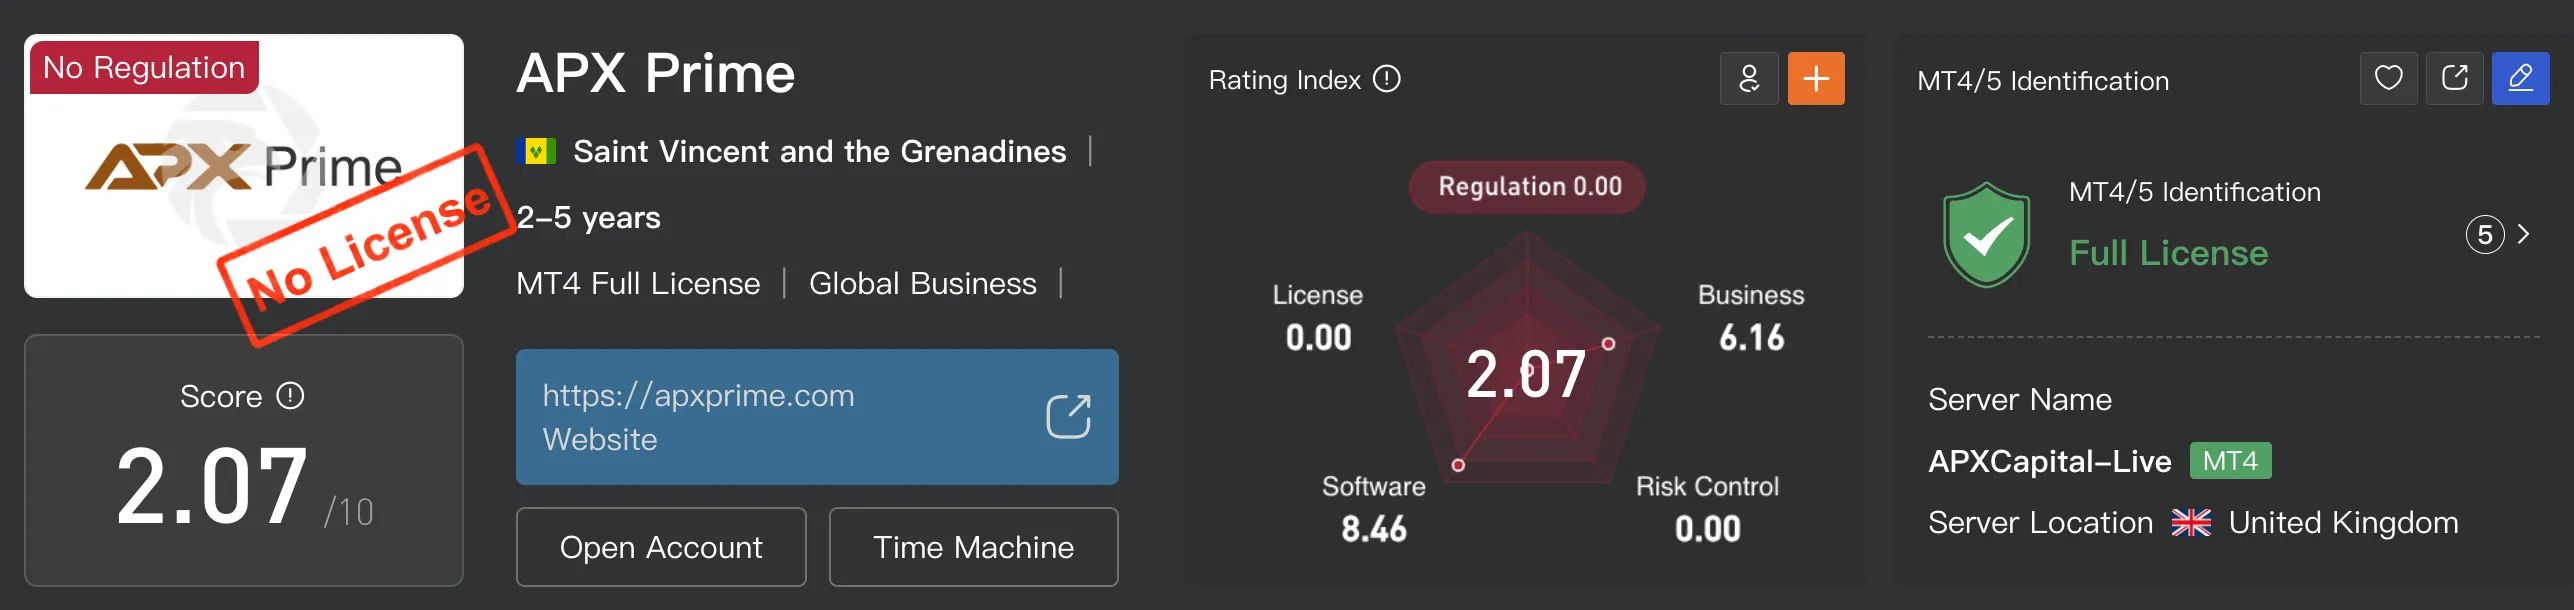Click the Open Account button
The width and height of the screenshot is (2574, 610).
tap(661, 547)
